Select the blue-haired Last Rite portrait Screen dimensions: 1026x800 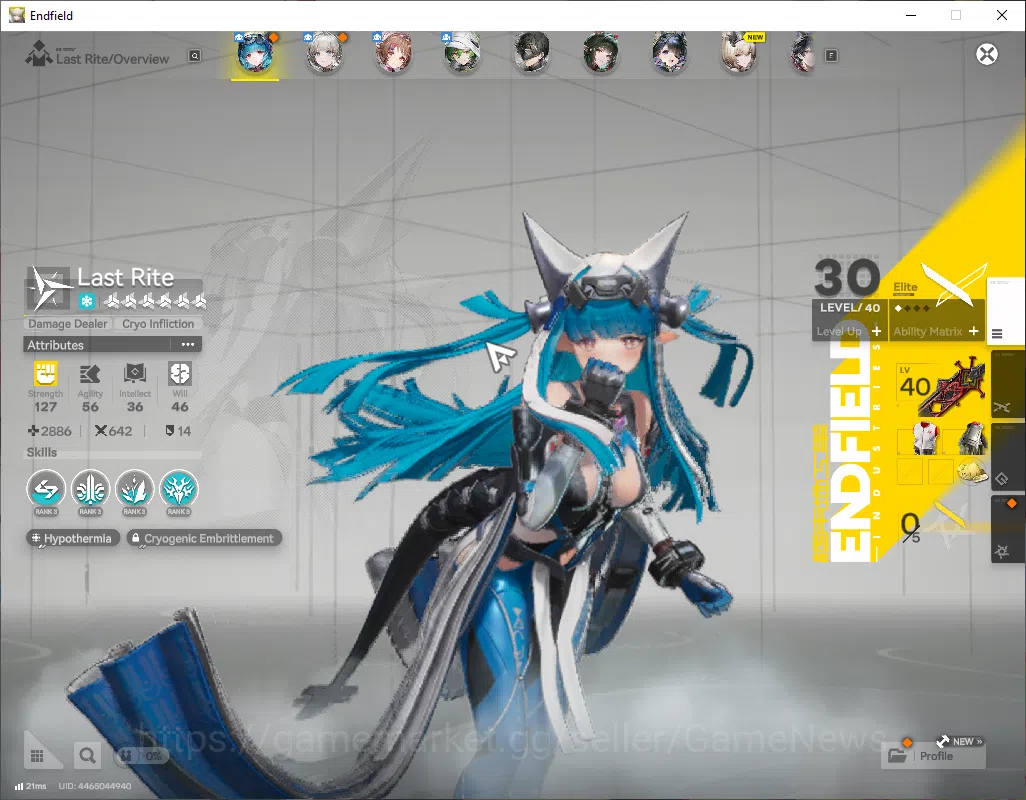[255, 54]
